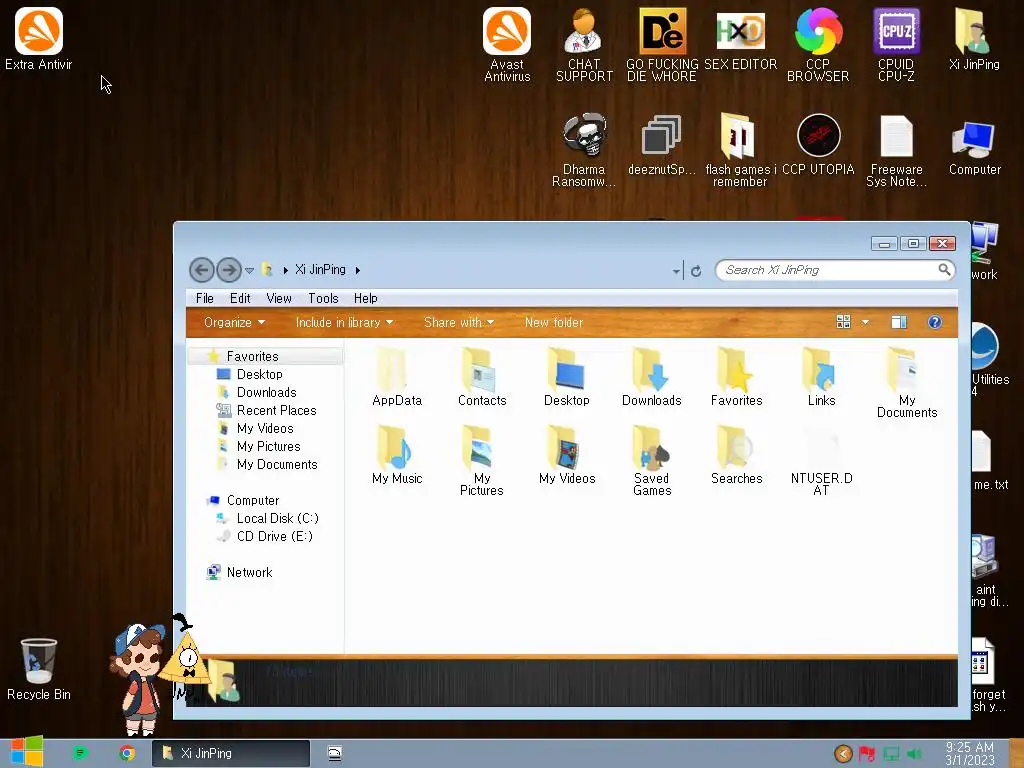Select CHAT SUPPORT desktop icon

pos(584,44)
